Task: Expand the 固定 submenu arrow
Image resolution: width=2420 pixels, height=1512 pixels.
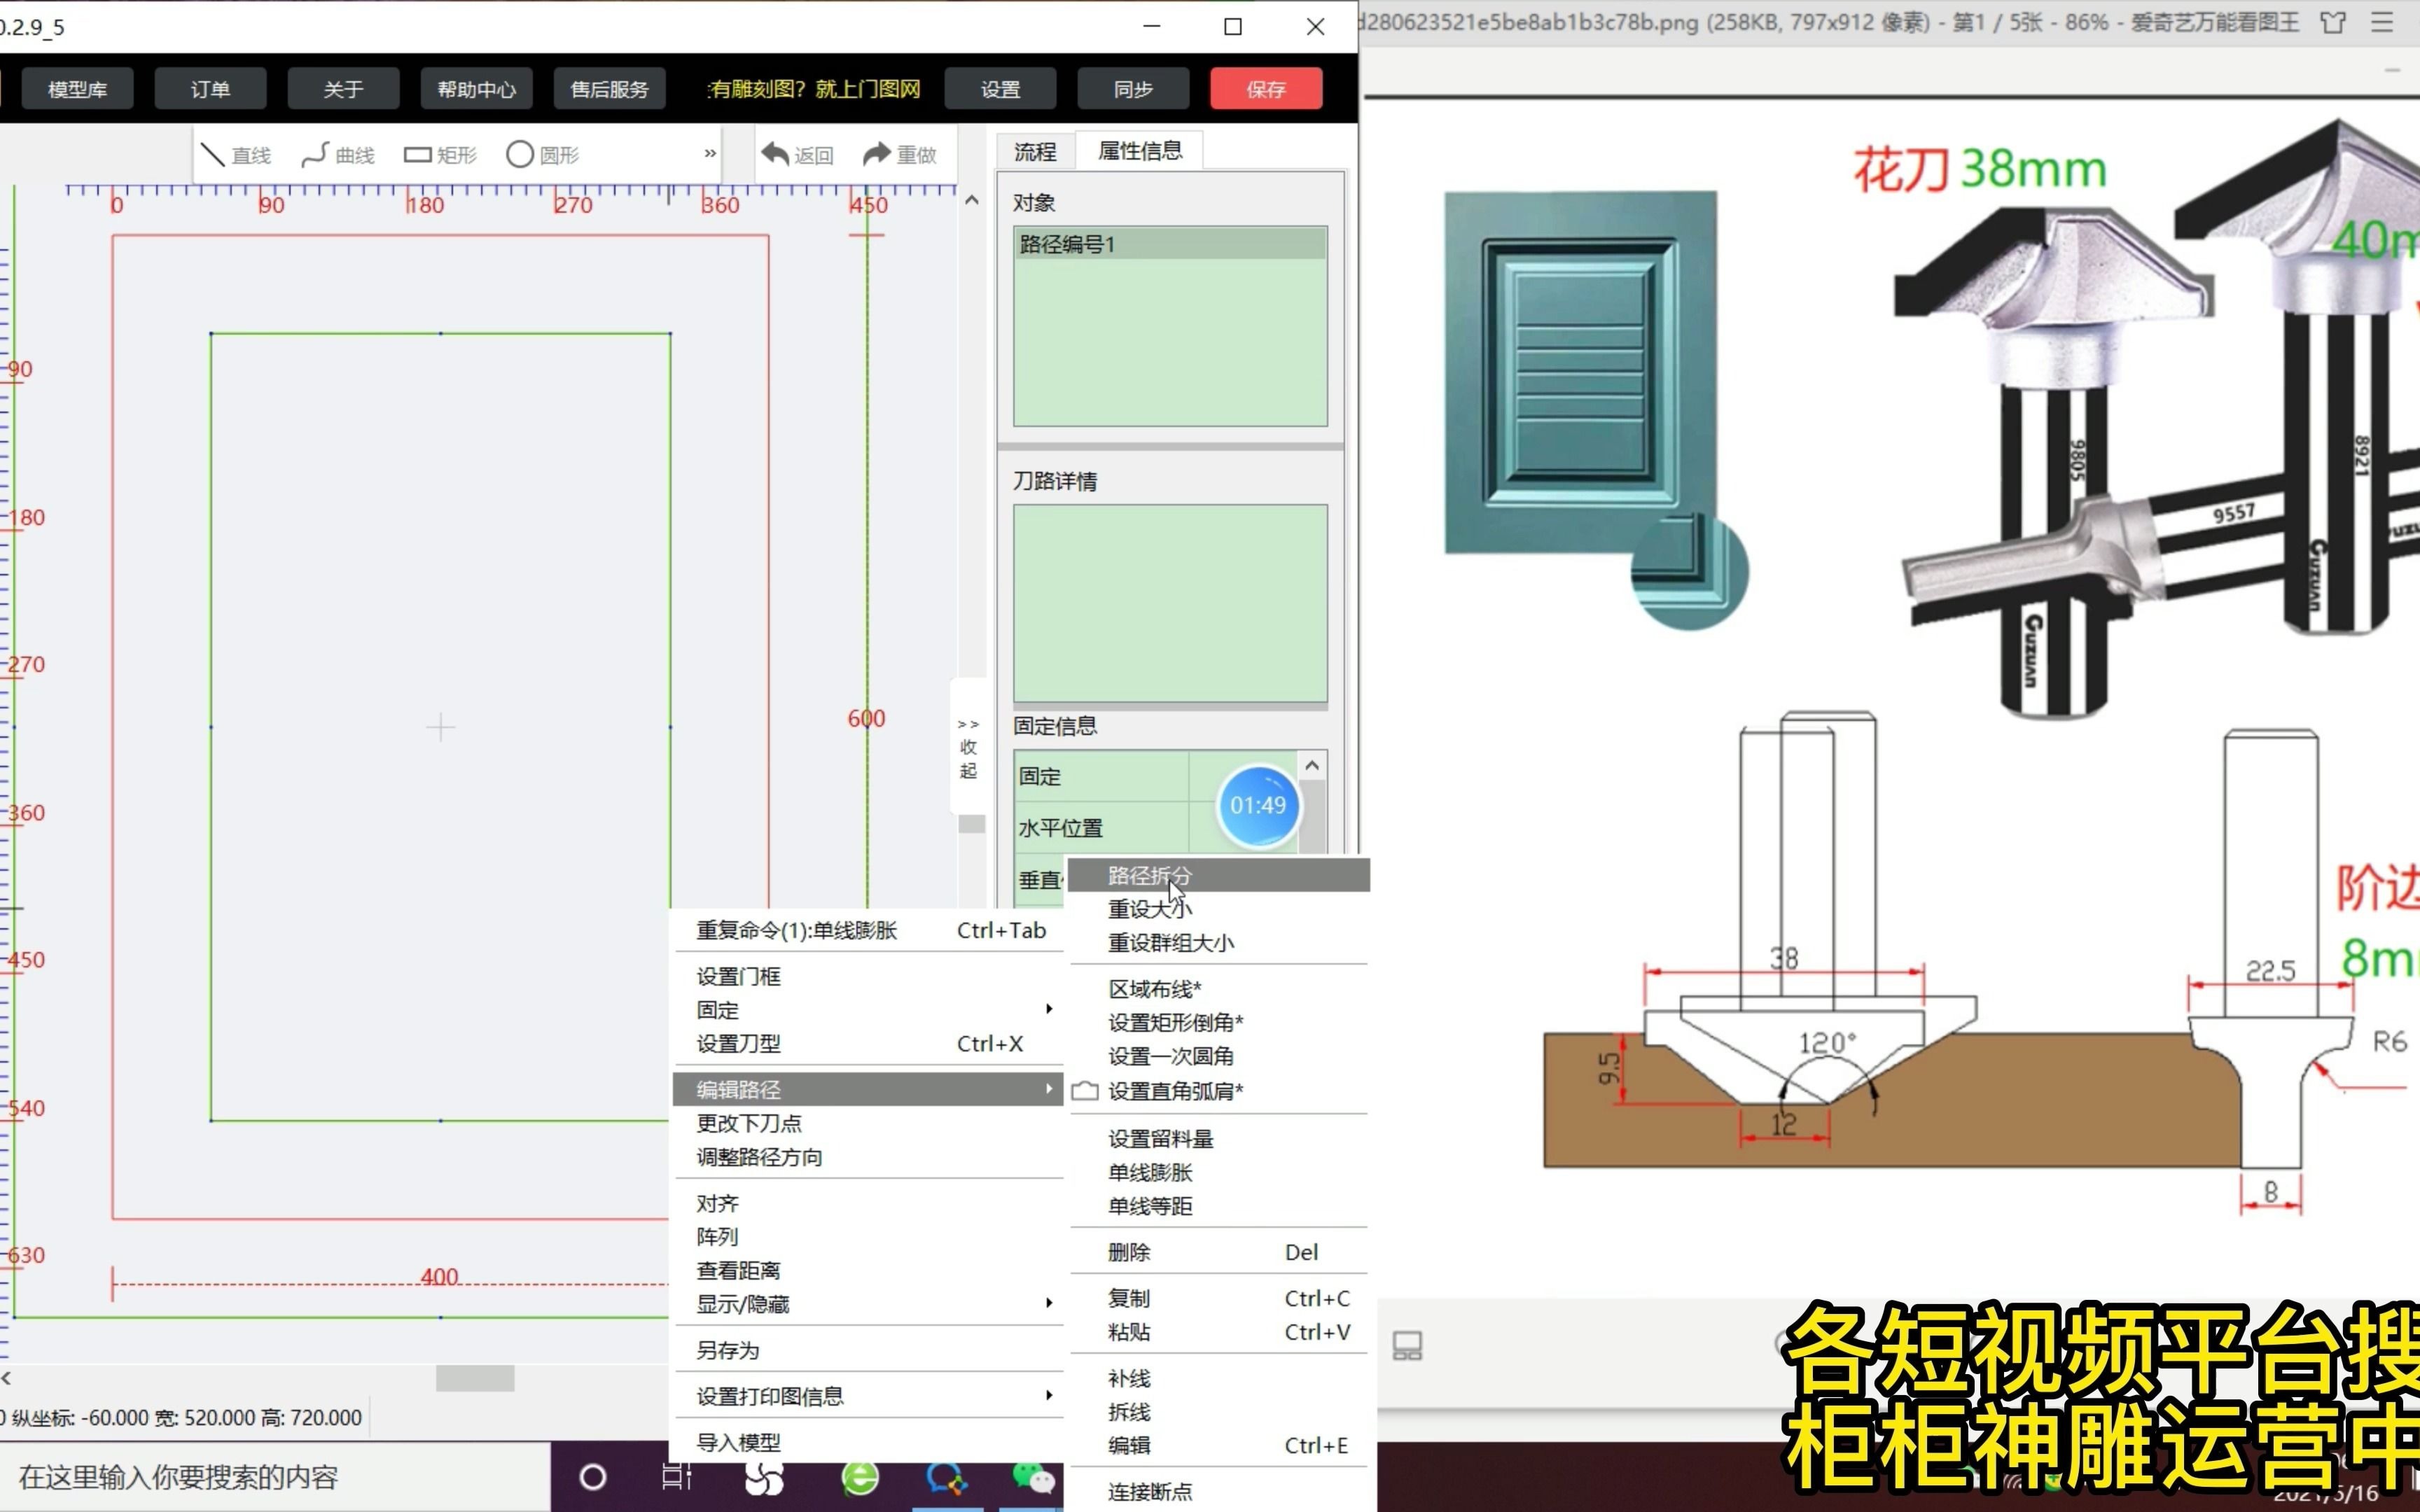Action: coord(1048,1009)
